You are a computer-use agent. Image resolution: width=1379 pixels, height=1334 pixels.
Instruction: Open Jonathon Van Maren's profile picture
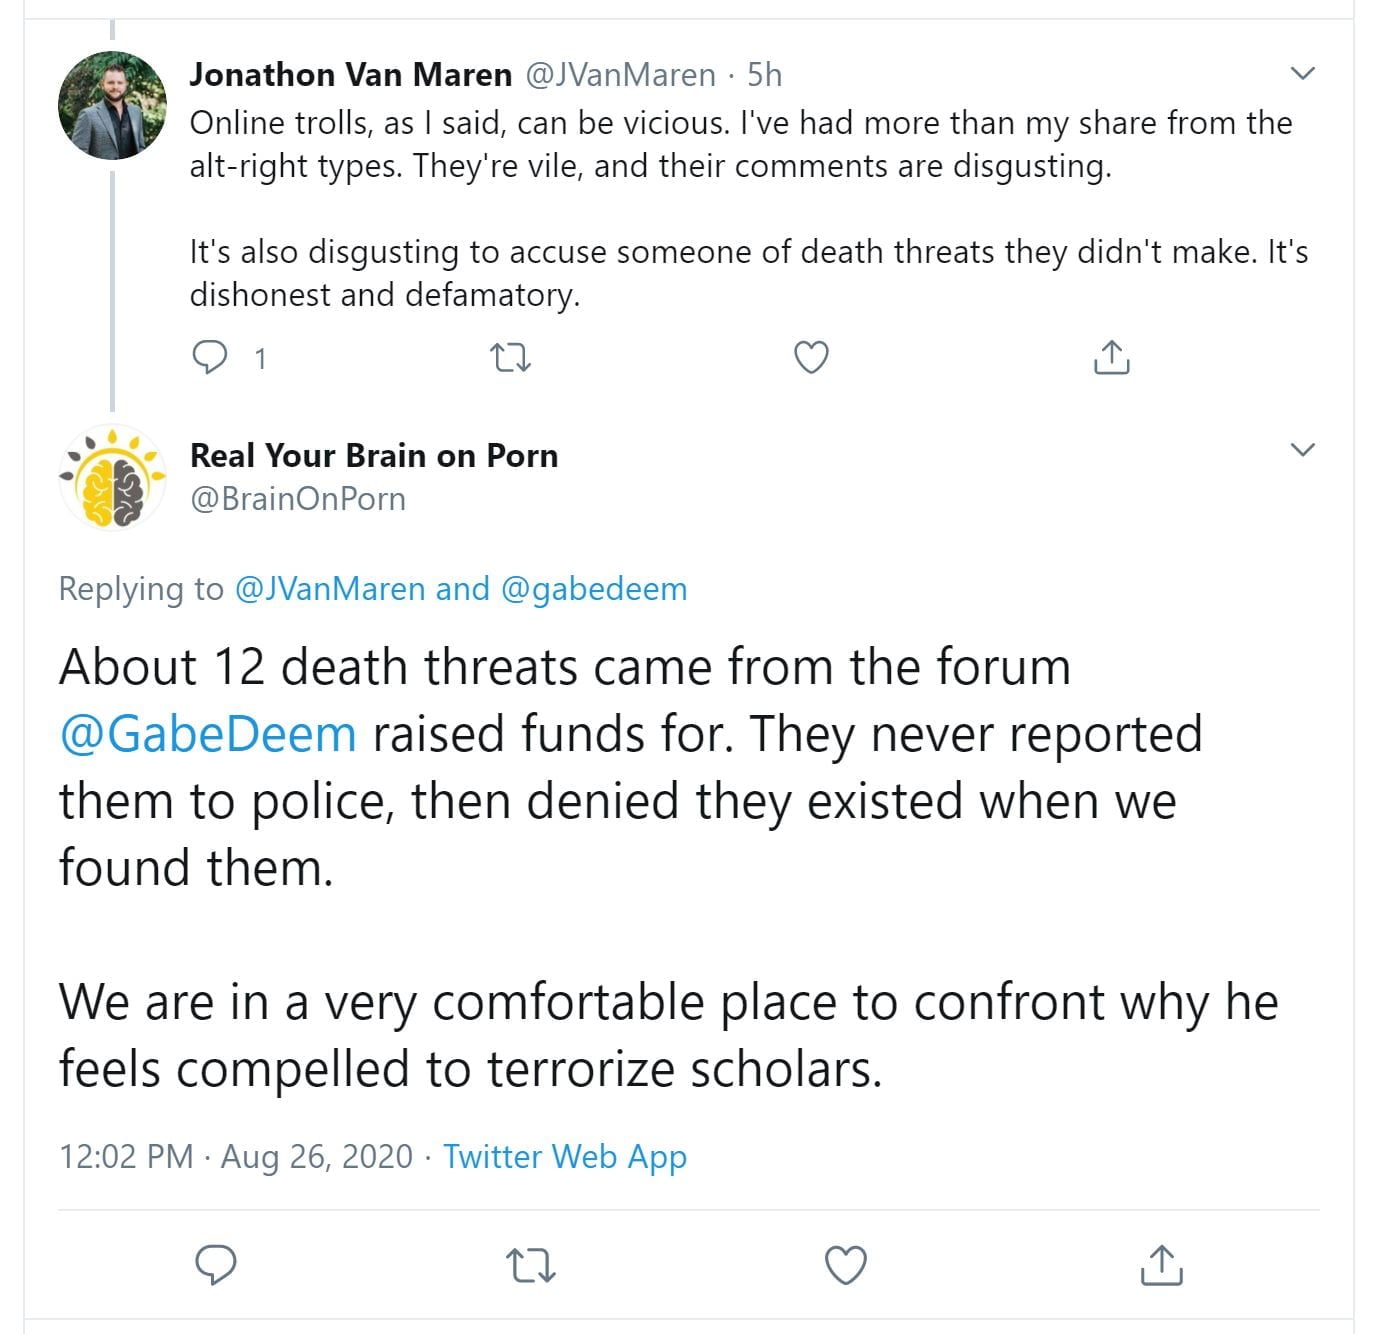point(112,106)
